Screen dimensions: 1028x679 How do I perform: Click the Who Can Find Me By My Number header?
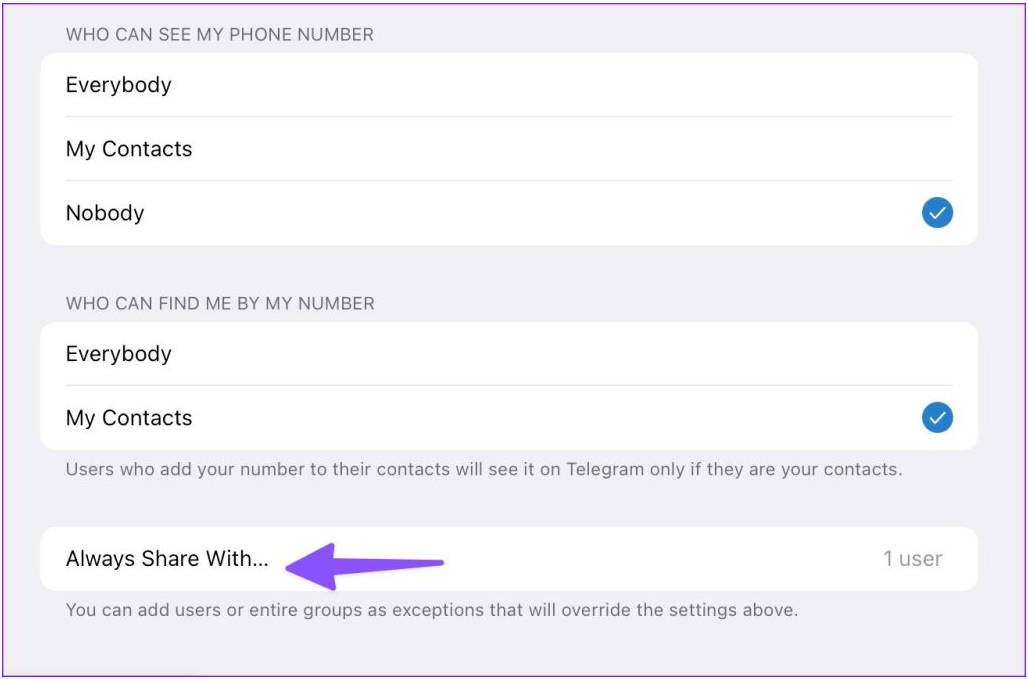coord(220,304)
